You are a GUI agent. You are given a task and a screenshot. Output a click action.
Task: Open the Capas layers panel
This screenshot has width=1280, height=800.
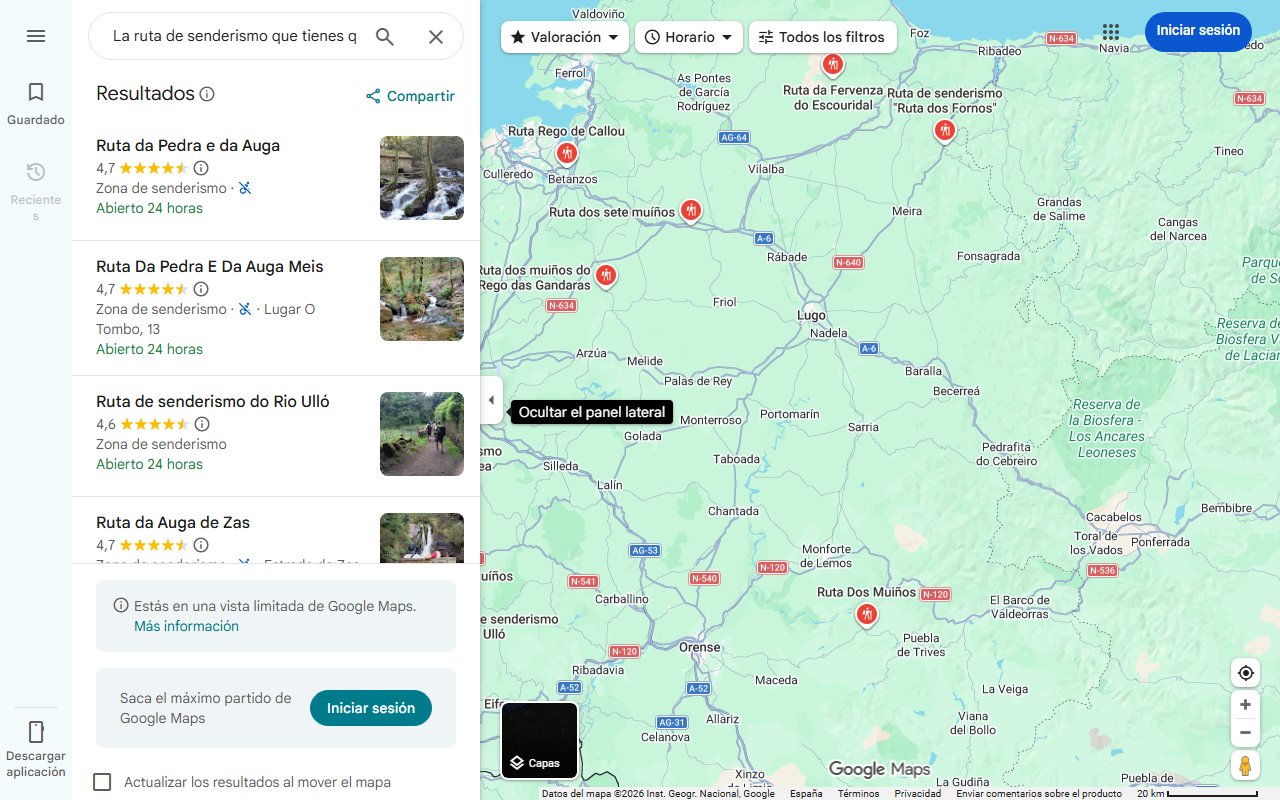pyautogui.click(x=539, y=740)
